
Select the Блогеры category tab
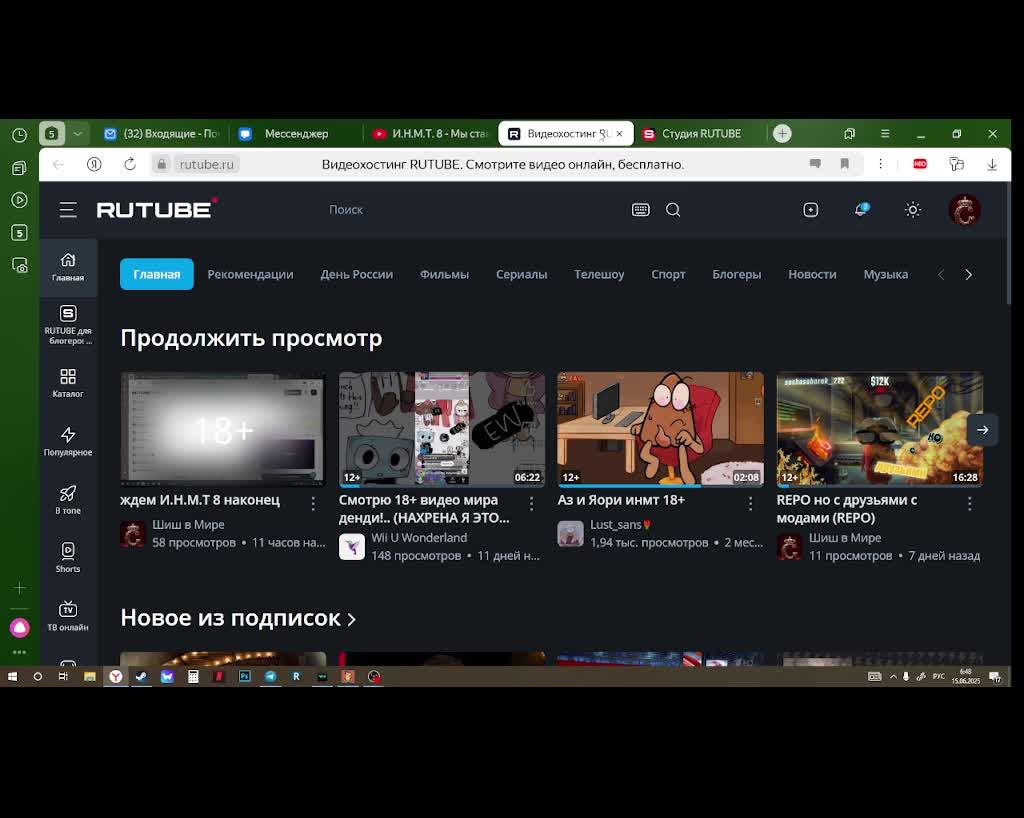(737, 274)
